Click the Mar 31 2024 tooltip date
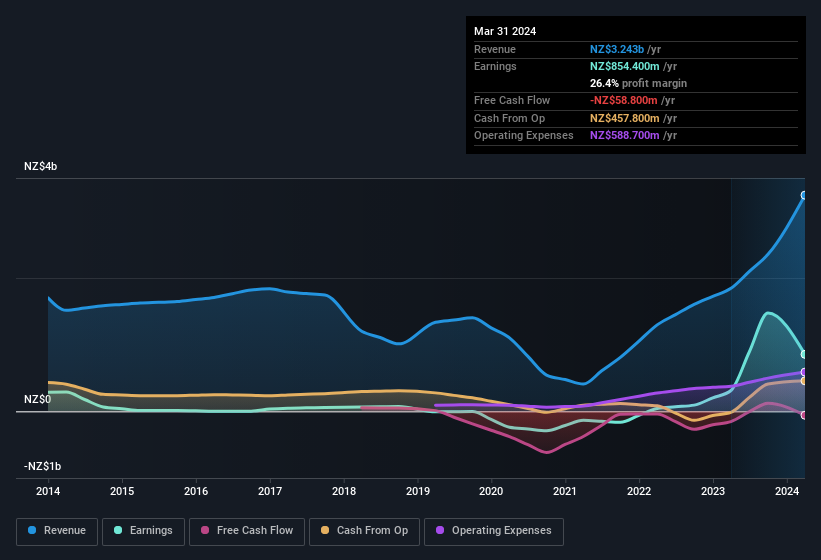The height and width of the screenshot is (560, 821). pos(505,31)
